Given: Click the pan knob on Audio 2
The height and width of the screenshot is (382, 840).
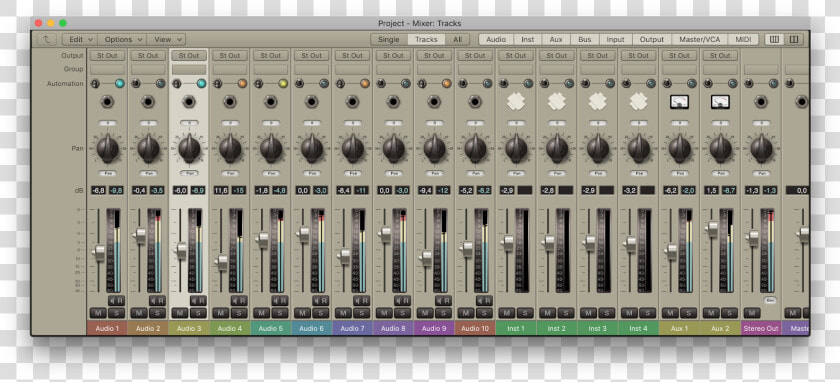Looking at the screenshot, I should tap(148, 148).
